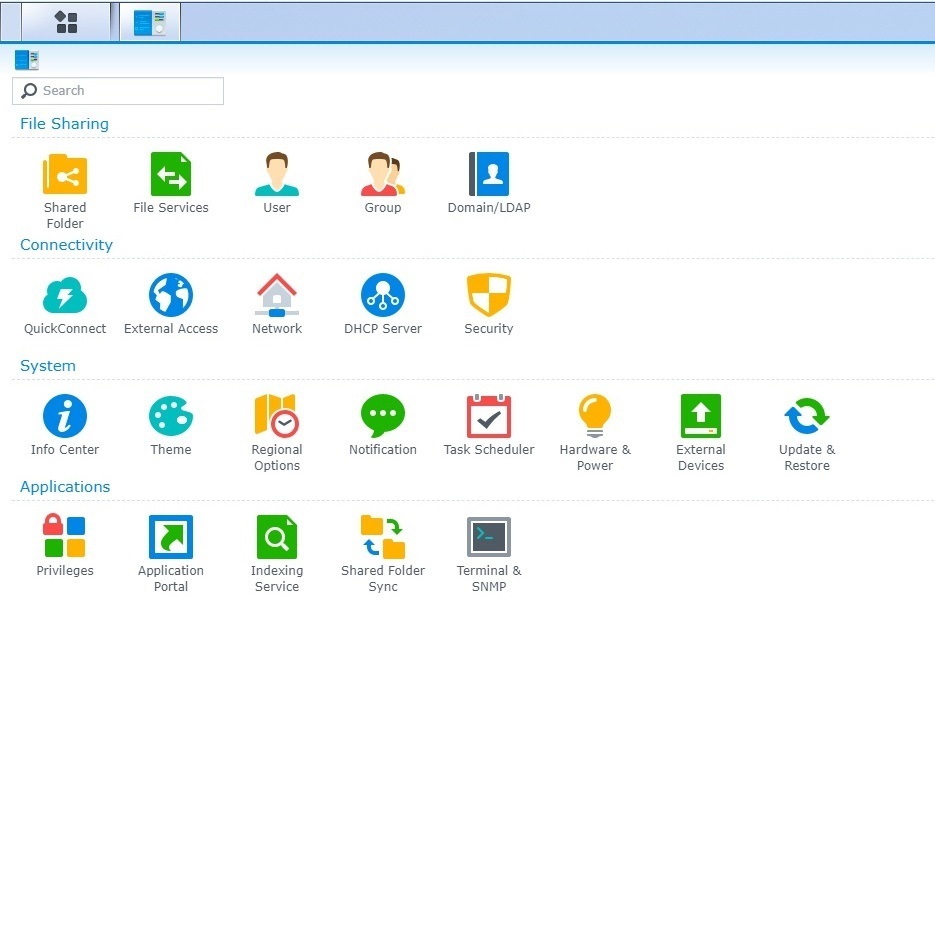Open Hardware & Power settings
This screenshot has width=935, height=935.
(594, 415)
